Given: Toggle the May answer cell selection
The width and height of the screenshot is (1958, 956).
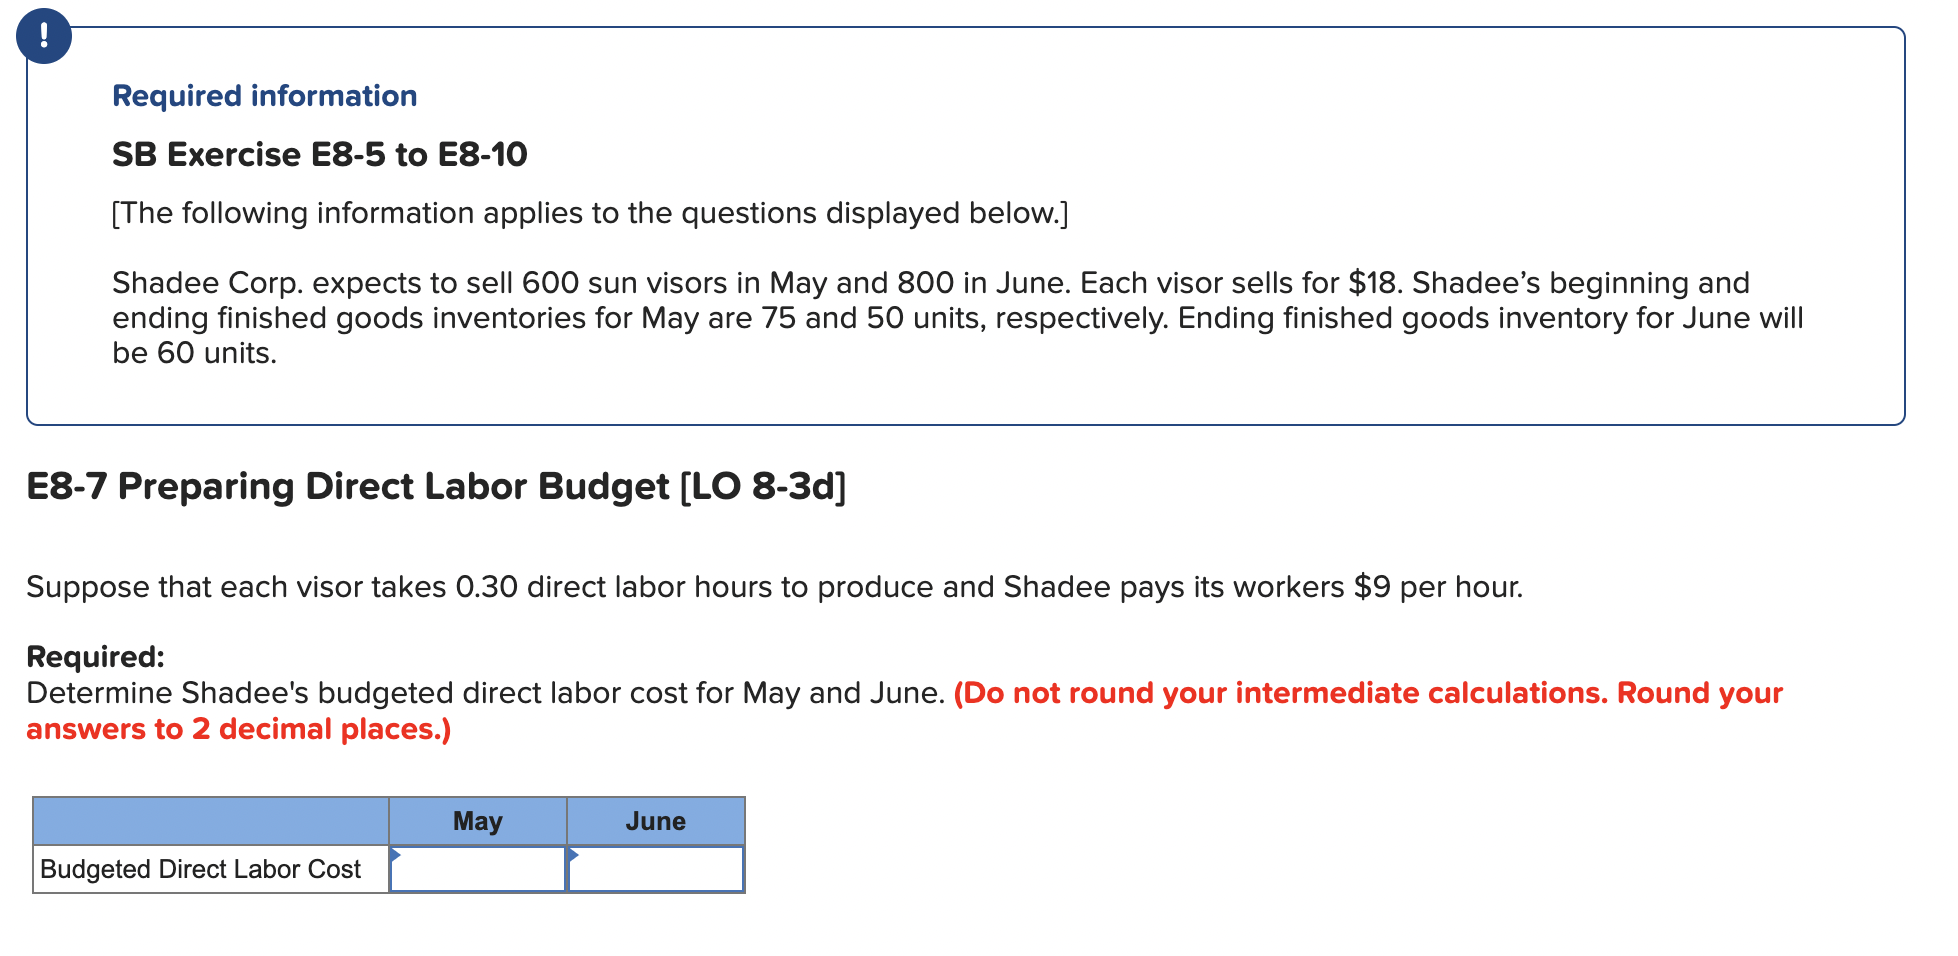Looking at the screenshot, I should 478,869.
